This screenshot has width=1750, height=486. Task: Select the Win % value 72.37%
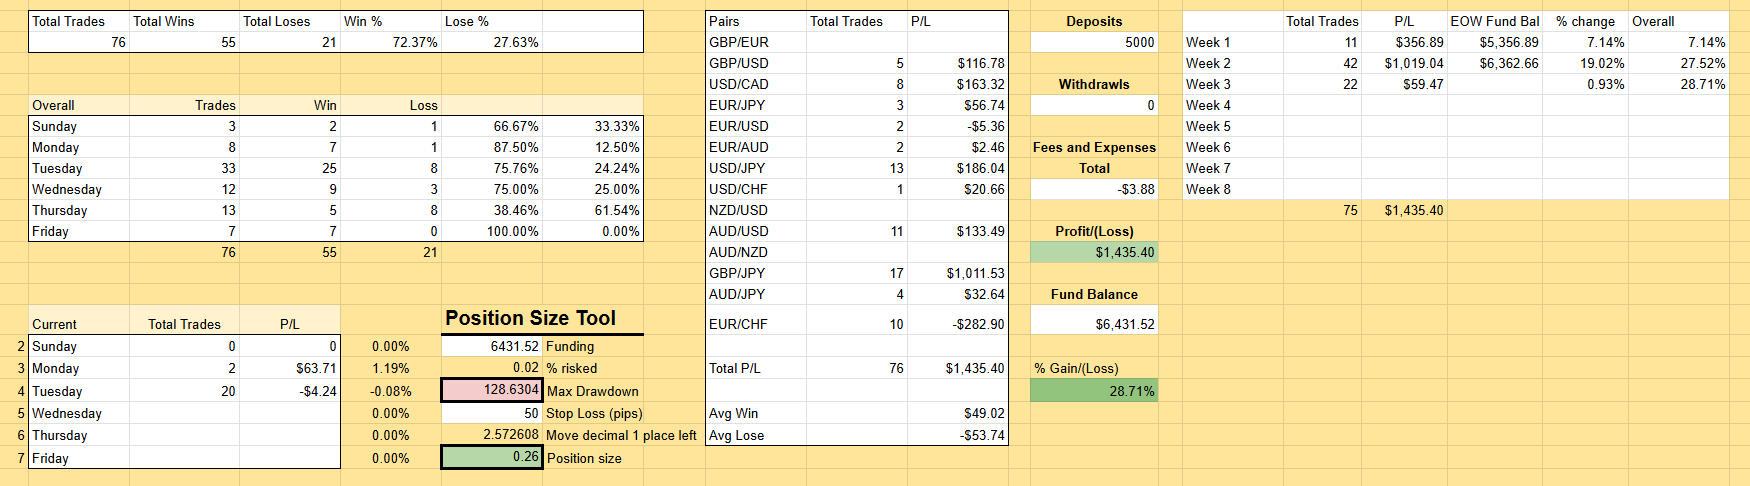coord(391,42)
